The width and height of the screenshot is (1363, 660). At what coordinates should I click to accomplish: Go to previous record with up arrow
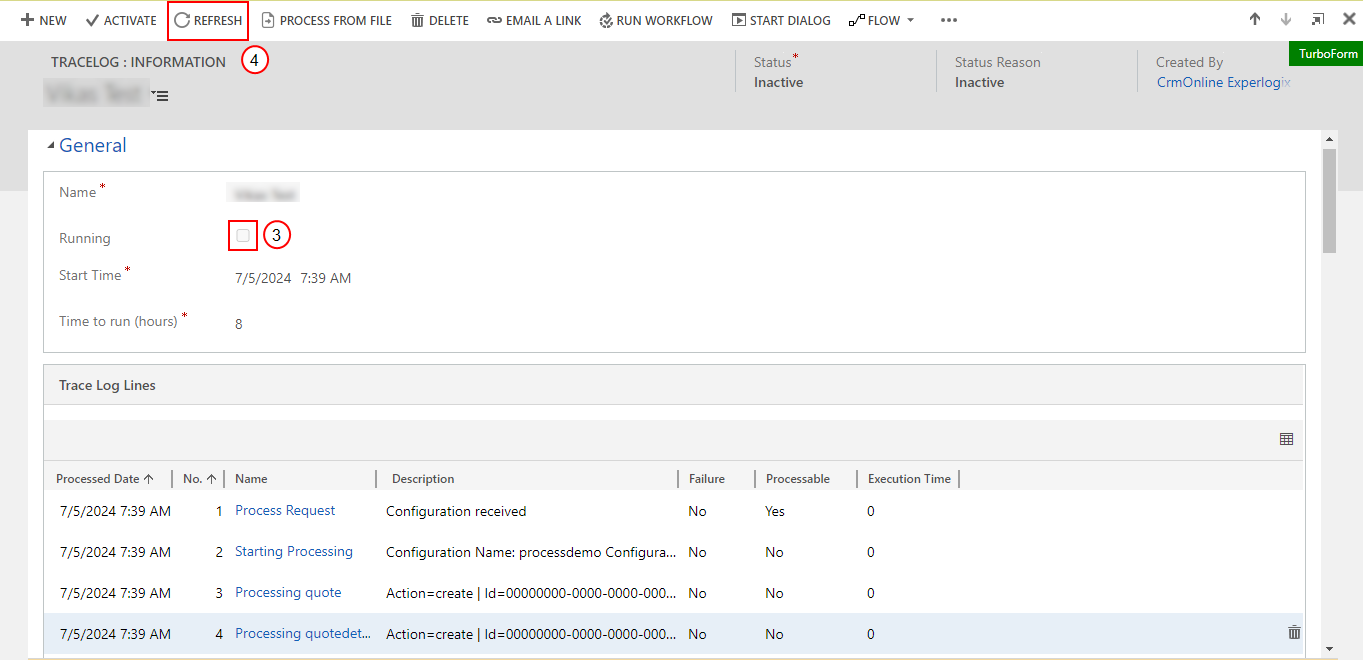click(1255, 19)
